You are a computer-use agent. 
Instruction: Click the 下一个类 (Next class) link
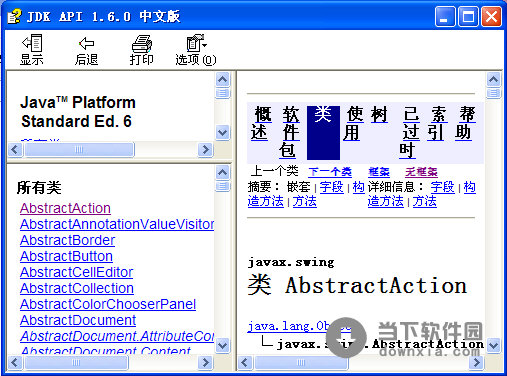click(330, 172)
